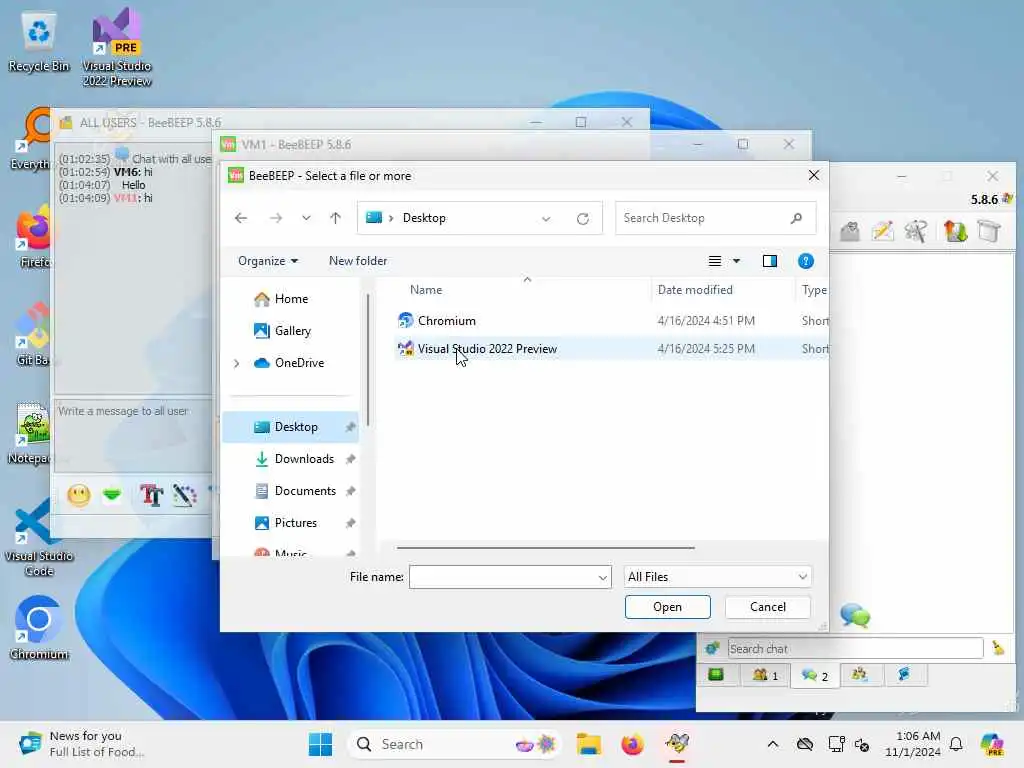Viewport: 1024px width, 768px height.
Task: Open the File name history dropdown
Action: point(603,577)
